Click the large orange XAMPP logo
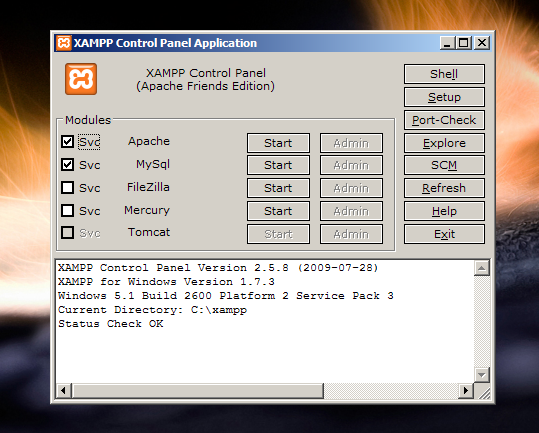539x433 pixels. tap(81, 79)
